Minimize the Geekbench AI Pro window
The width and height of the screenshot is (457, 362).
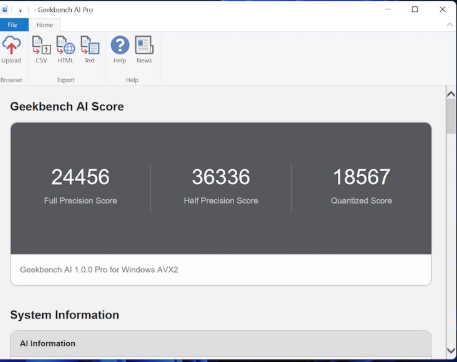[x=388, y=9]
